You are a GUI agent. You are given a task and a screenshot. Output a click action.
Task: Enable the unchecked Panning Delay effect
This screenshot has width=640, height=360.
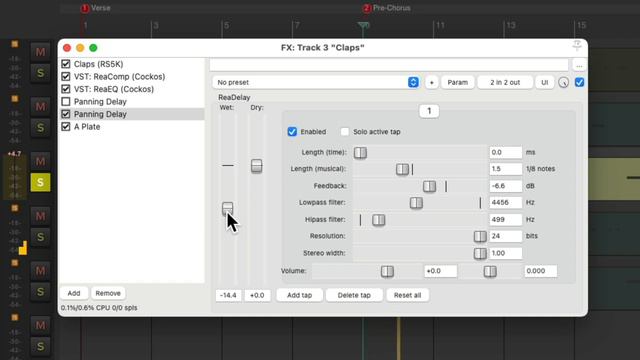[x=66, y=101]
